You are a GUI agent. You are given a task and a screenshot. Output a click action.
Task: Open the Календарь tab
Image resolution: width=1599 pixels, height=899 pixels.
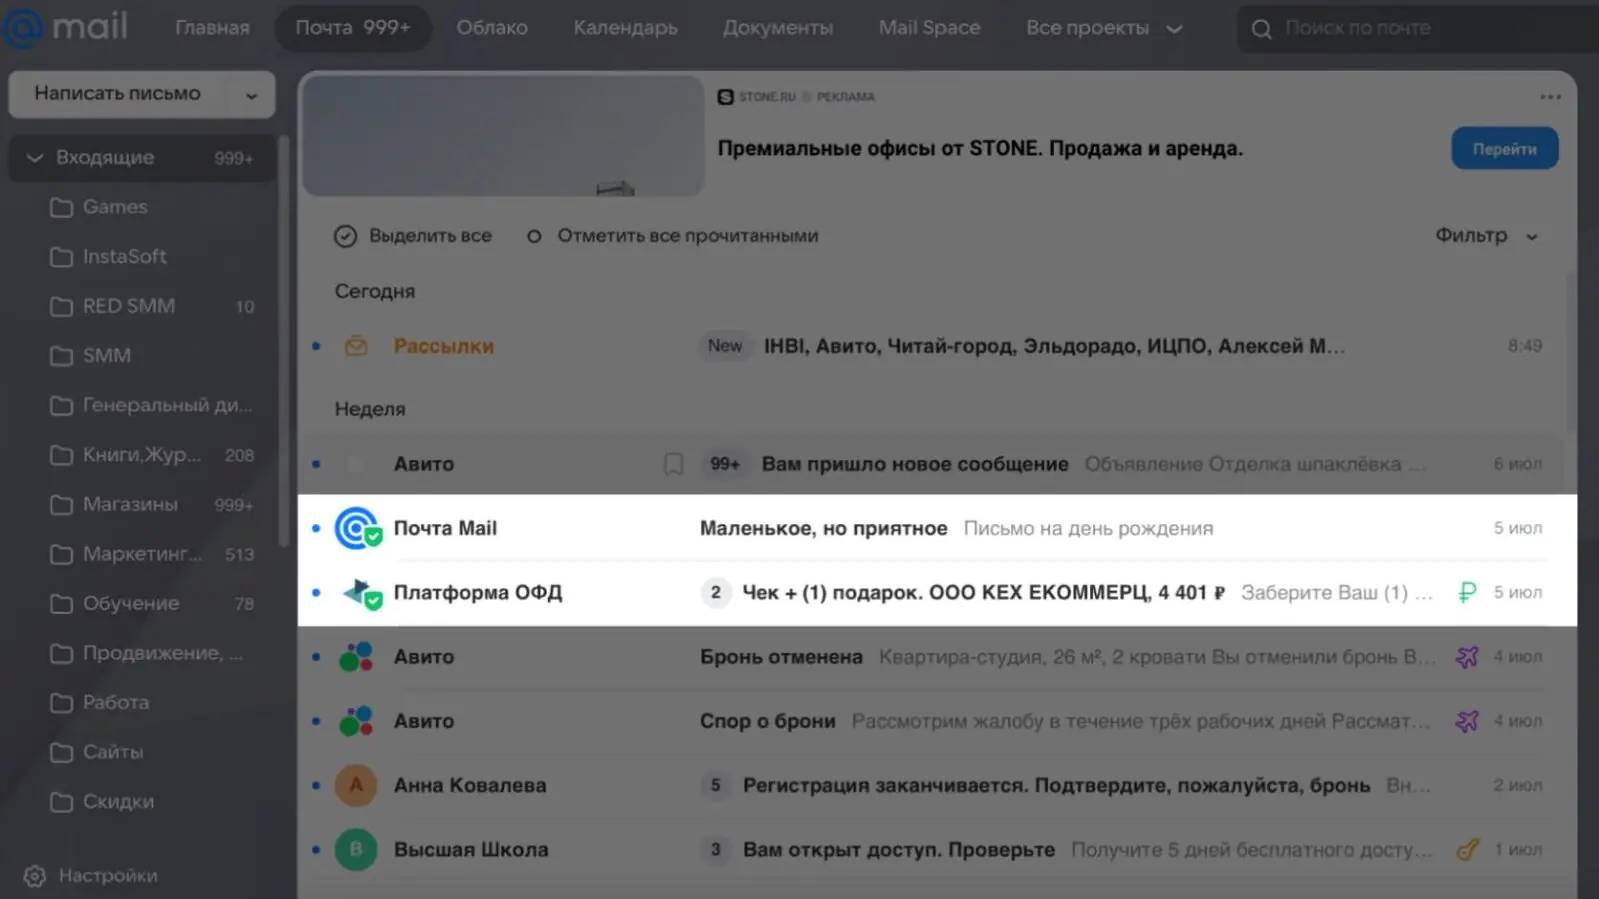tap(625, 28)
